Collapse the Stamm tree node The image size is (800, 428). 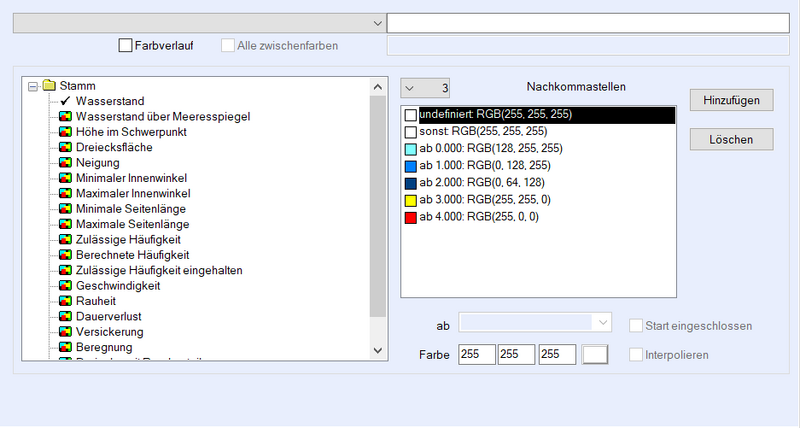click(33, 86)
